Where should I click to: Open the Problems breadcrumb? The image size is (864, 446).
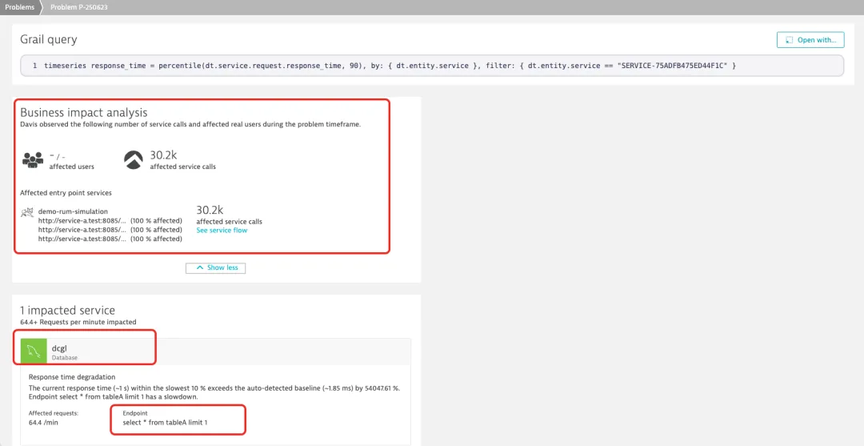[20, 8]
